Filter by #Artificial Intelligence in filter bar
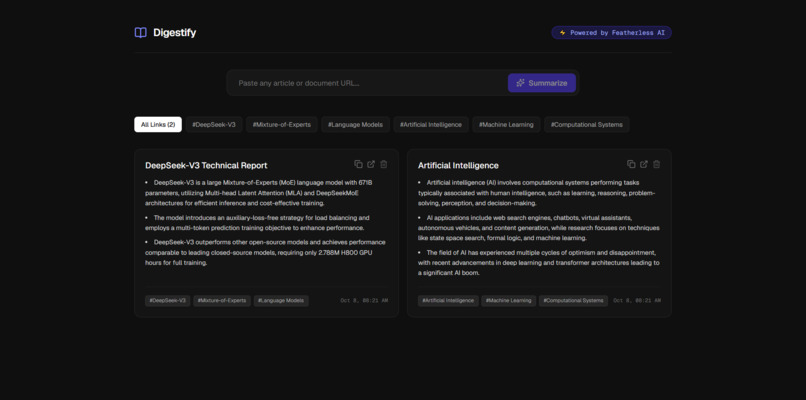 pyautogui.click(x=431, y=124)
